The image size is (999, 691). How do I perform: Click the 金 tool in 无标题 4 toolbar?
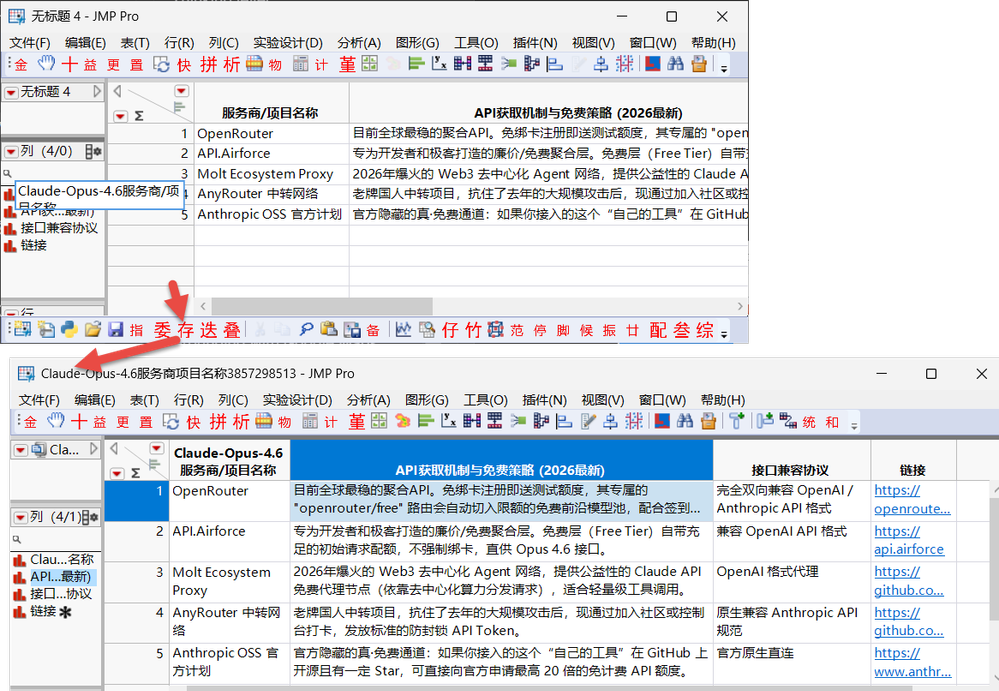point(21,64)
